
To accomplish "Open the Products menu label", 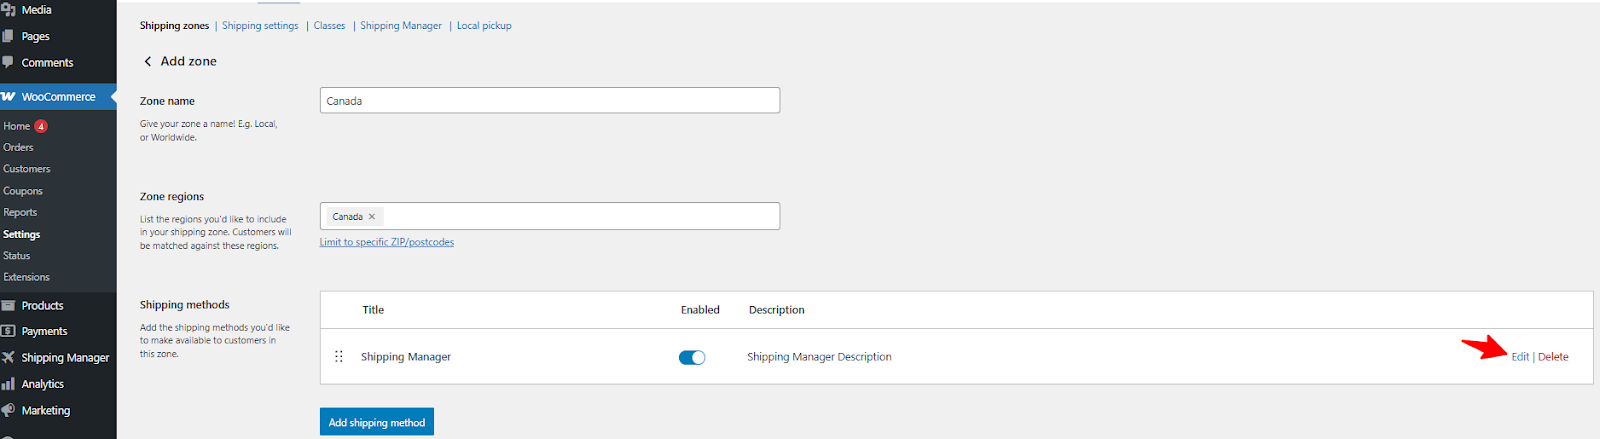I will point(43,306).
